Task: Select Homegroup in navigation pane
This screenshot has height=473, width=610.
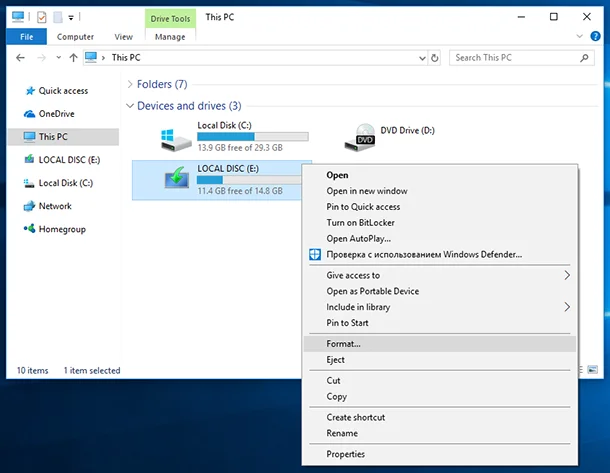Action: tap(62, 229)
